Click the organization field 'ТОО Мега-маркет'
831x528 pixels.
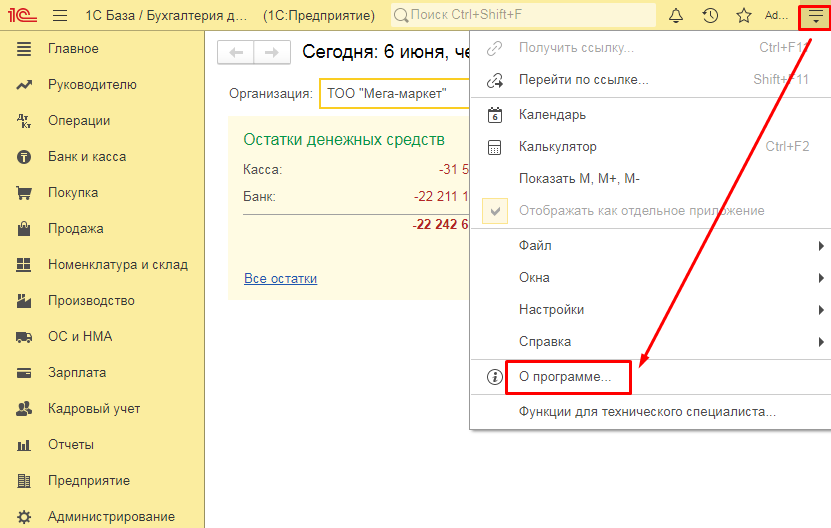click(x=392, y=94)
